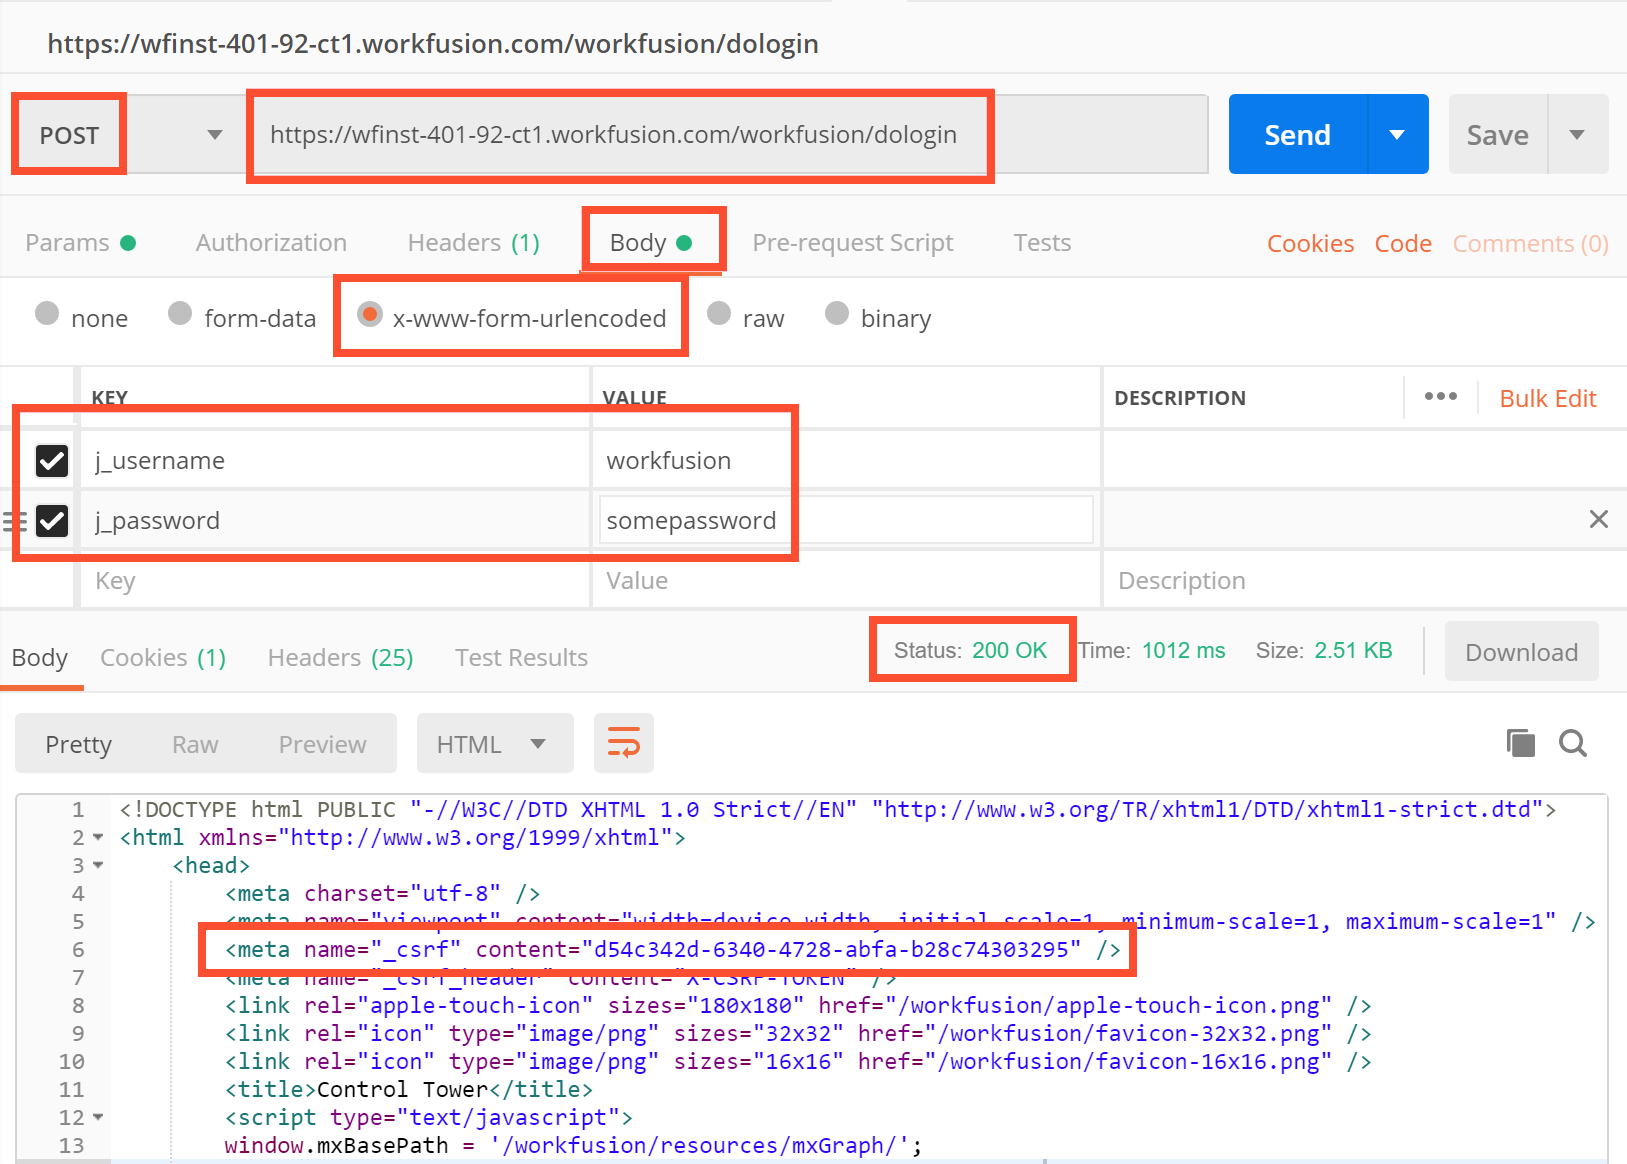Click the wrap lines icon in response toolbar
This screenshot has width=1627, height=1164.
624,743
